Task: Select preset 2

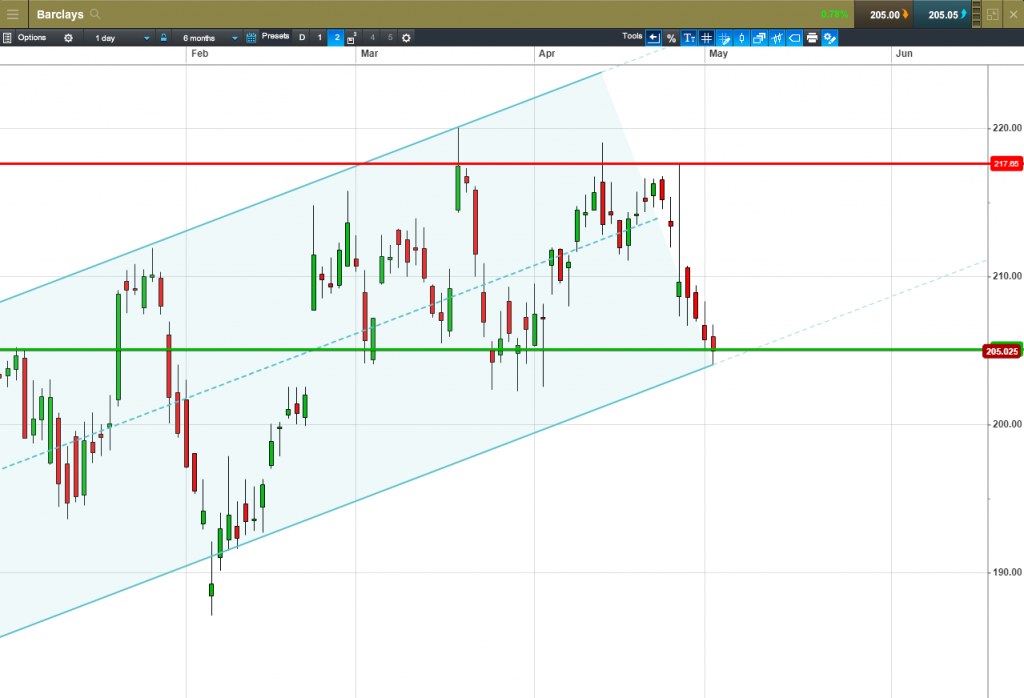Action: [x=337, y=38]
